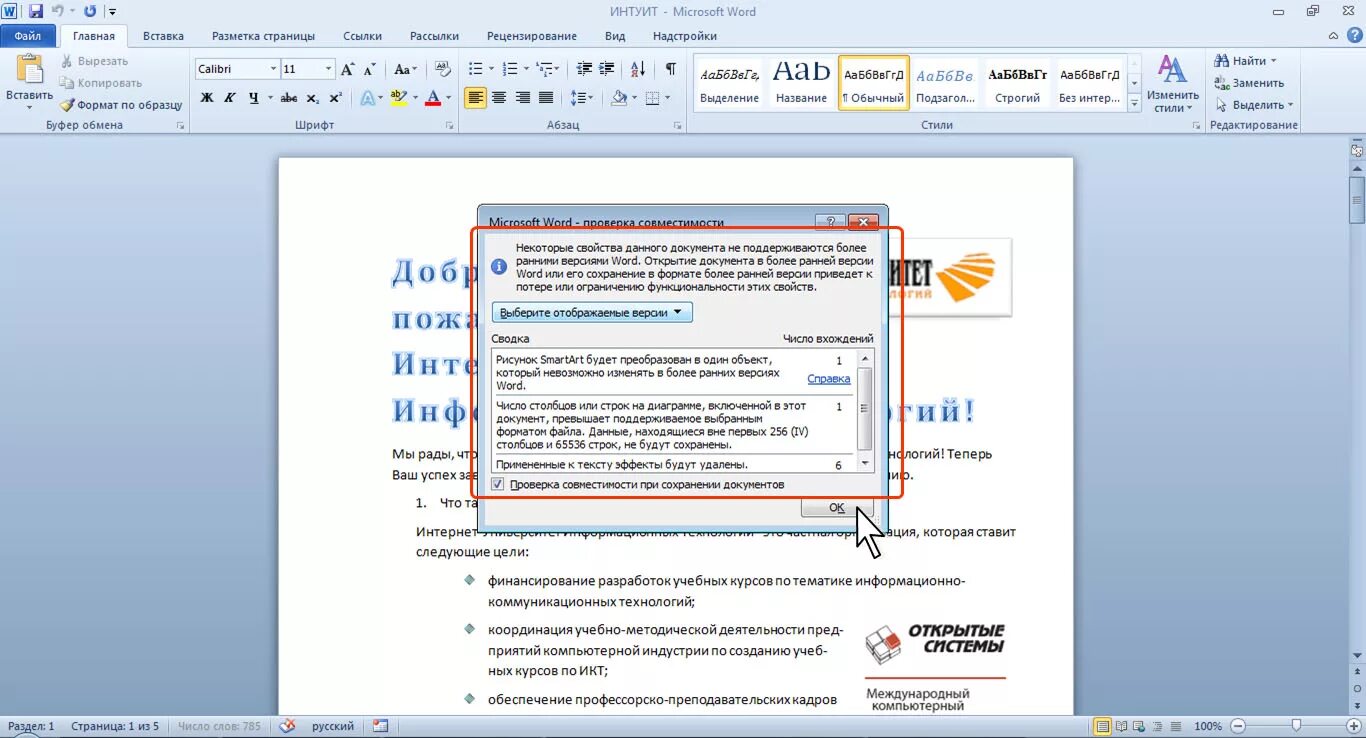1366x738 pixels.
Task: Switch to the Ссылки tab
Action: click(362, 36)
